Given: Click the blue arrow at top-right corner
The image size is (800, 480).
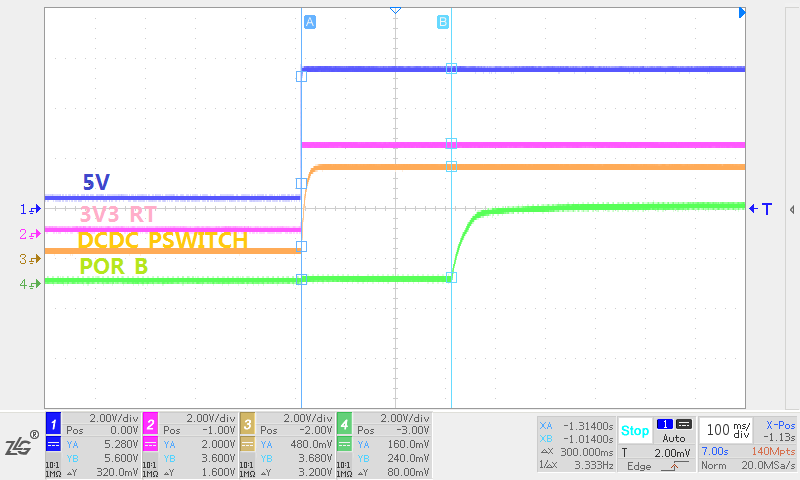Looking at the screenshot, I should coord(742,13).
